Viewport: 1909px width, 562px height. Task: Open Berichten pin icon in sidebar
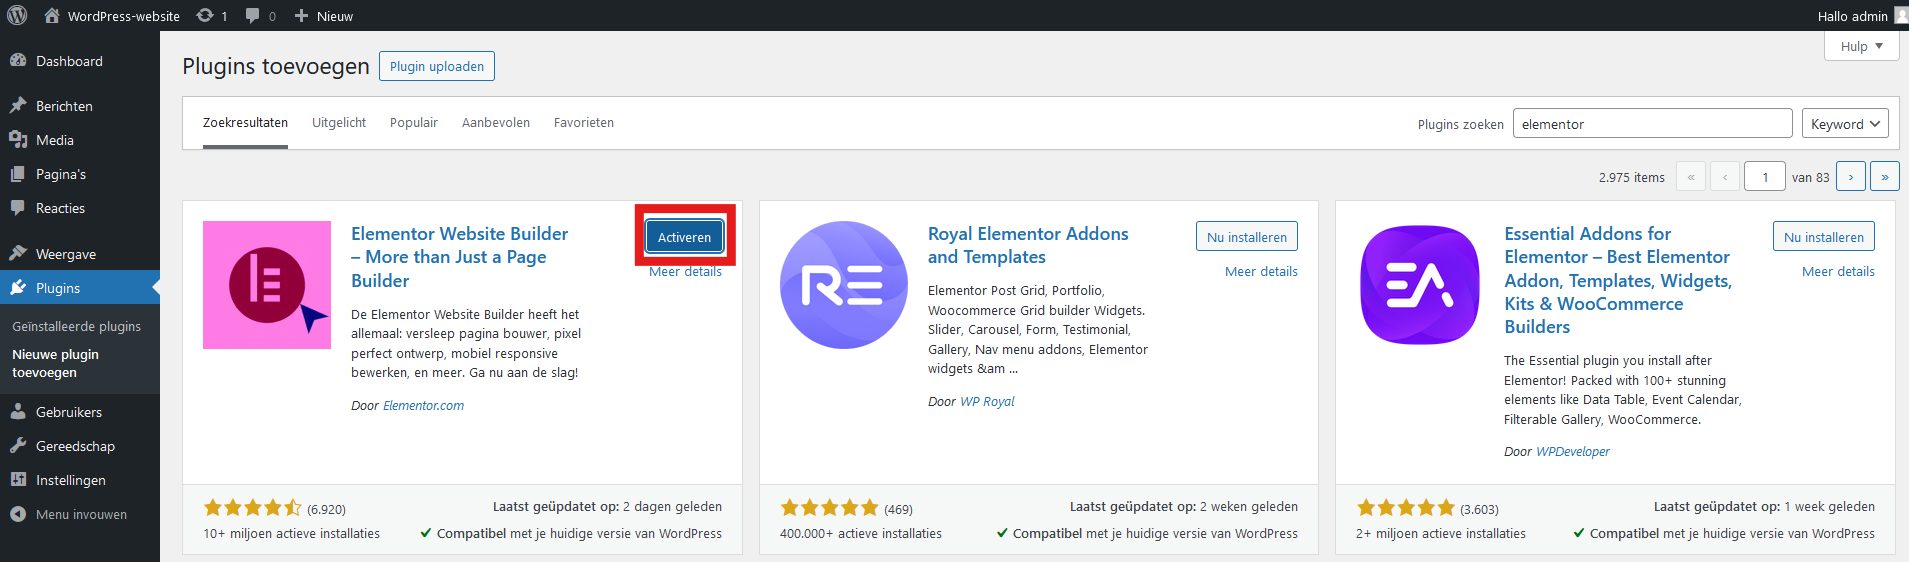18,105
